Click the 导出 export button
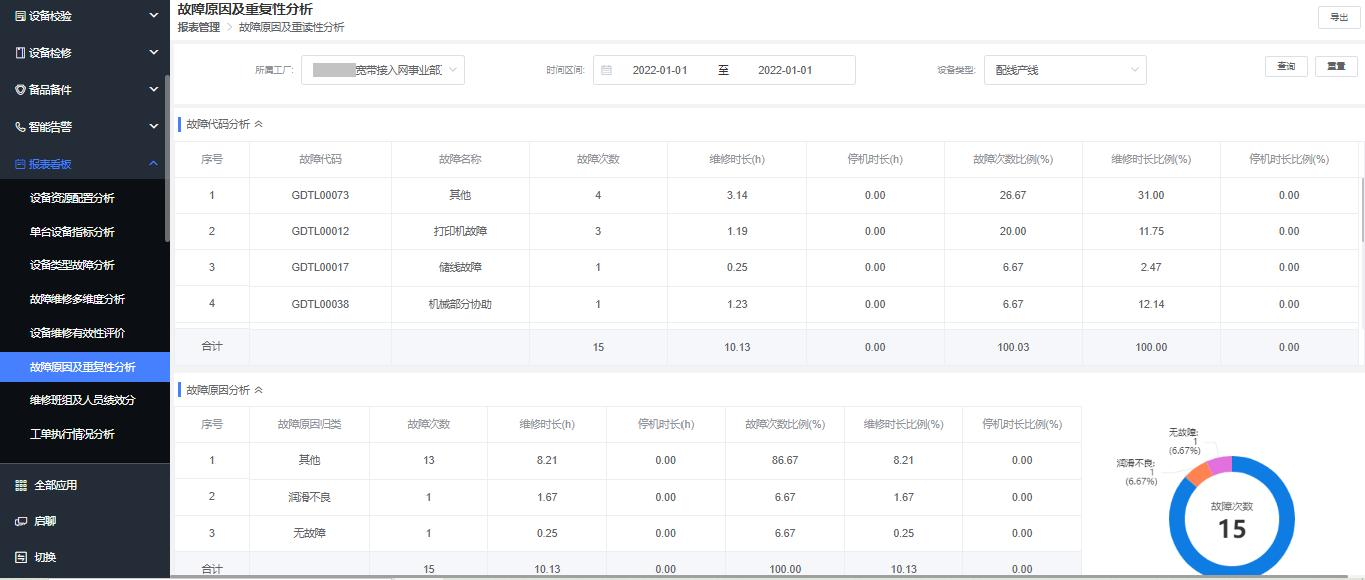The width and height of the screenshot is (1365, 580). 1338,17
